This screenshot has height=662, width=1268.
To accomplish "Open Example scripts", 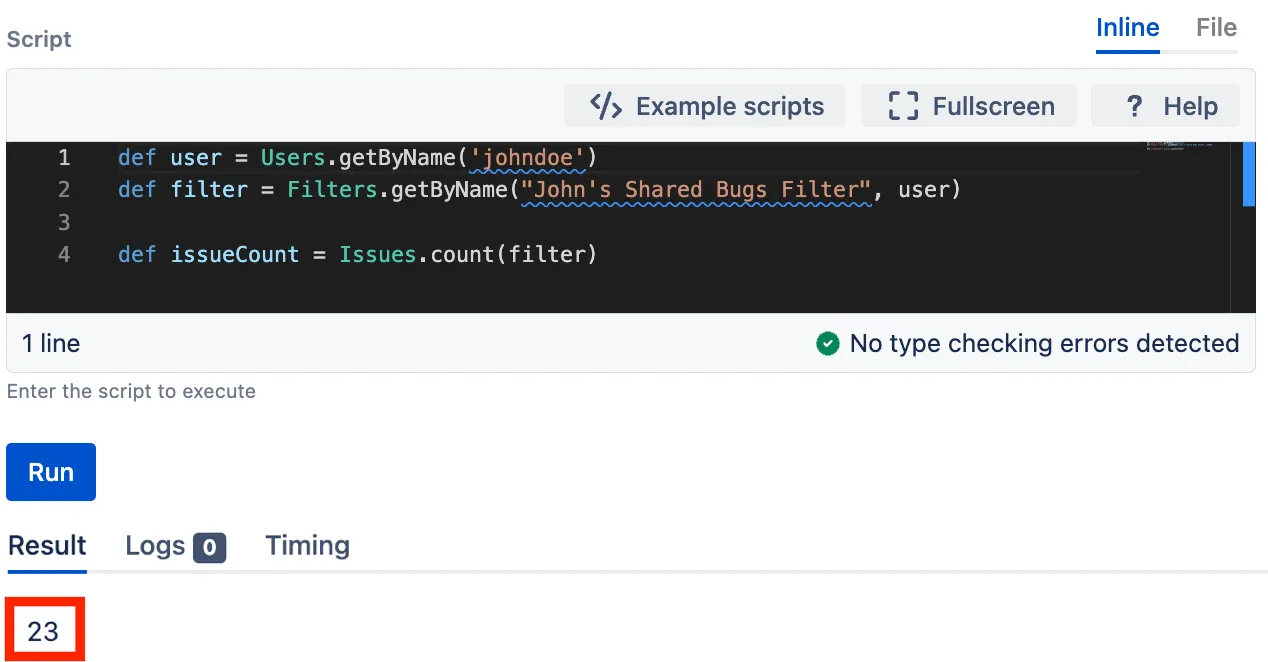I will pyautogui.click(x=705, y=106).
